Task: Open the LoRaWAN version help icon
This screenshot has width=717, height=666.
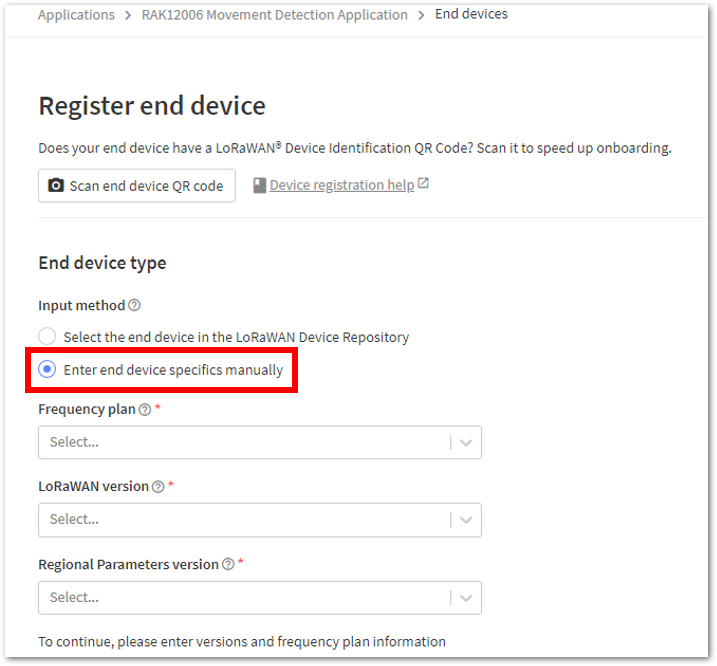Action: pos(158,487)
